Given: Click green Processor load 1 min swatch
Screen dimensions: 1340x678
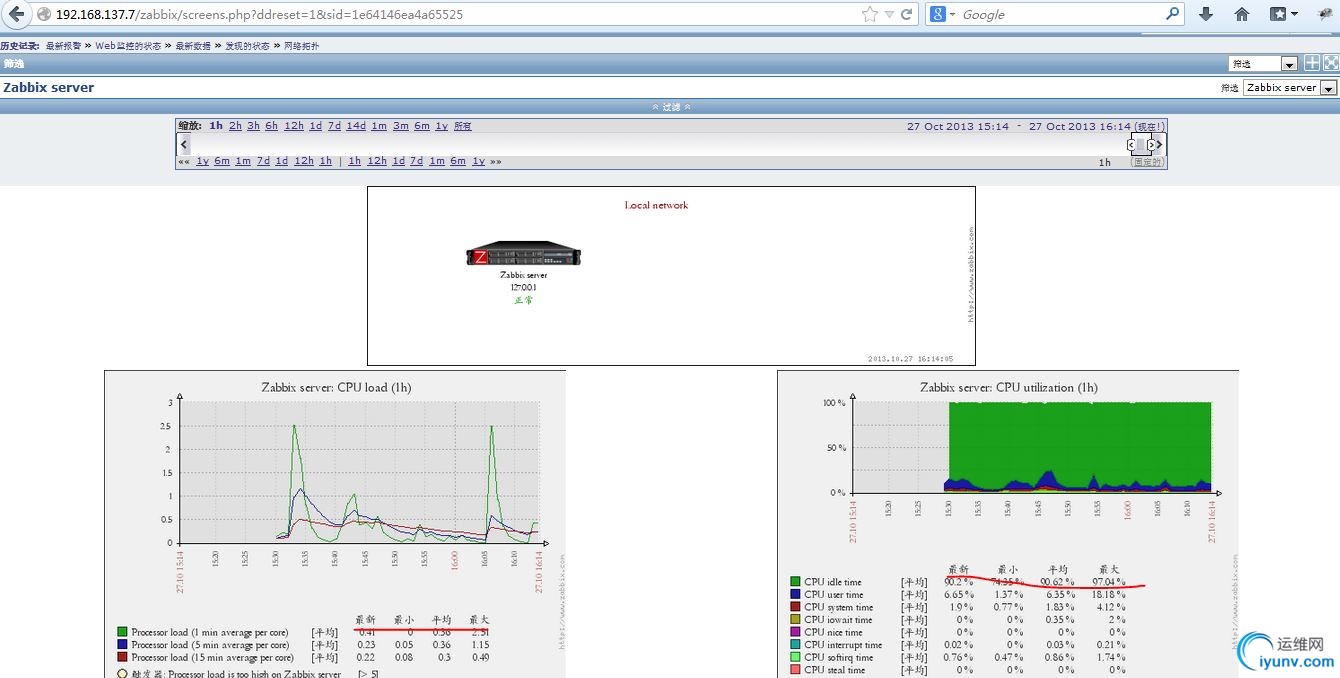Looking at the screenshot, I should [x=122, y=632].
